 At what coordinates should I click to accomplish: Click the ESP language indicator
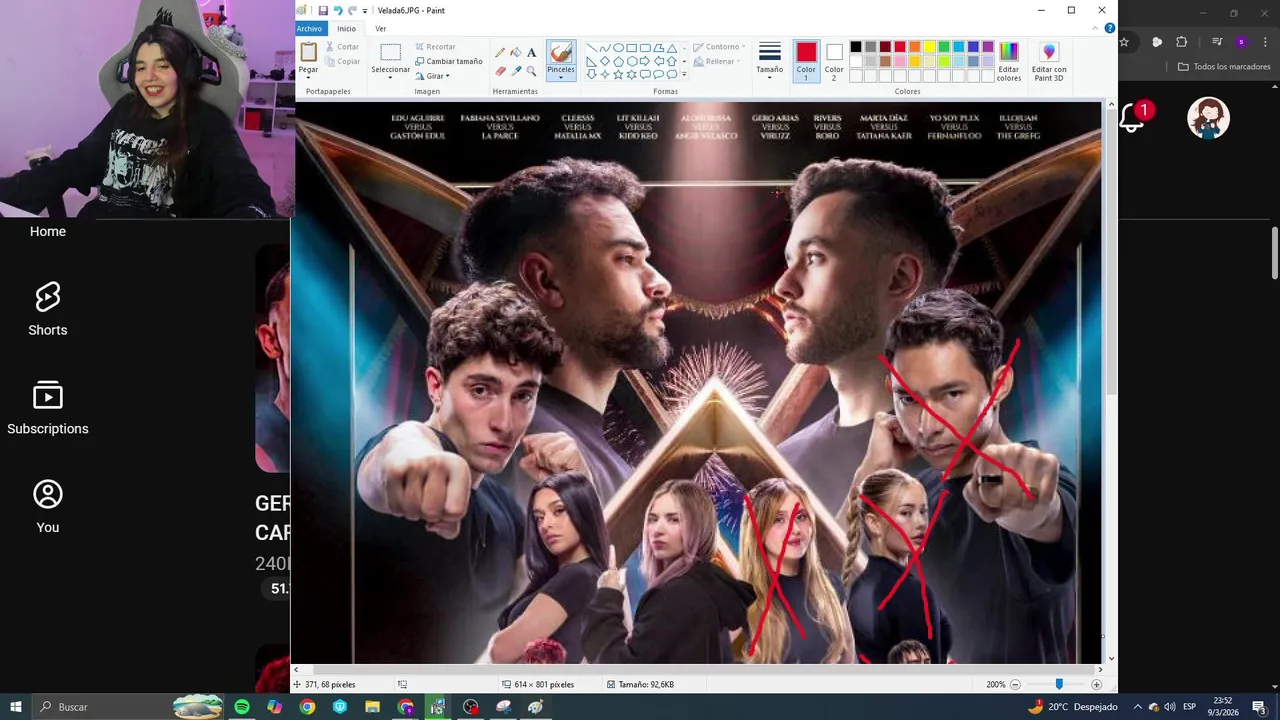(1189, 707)
